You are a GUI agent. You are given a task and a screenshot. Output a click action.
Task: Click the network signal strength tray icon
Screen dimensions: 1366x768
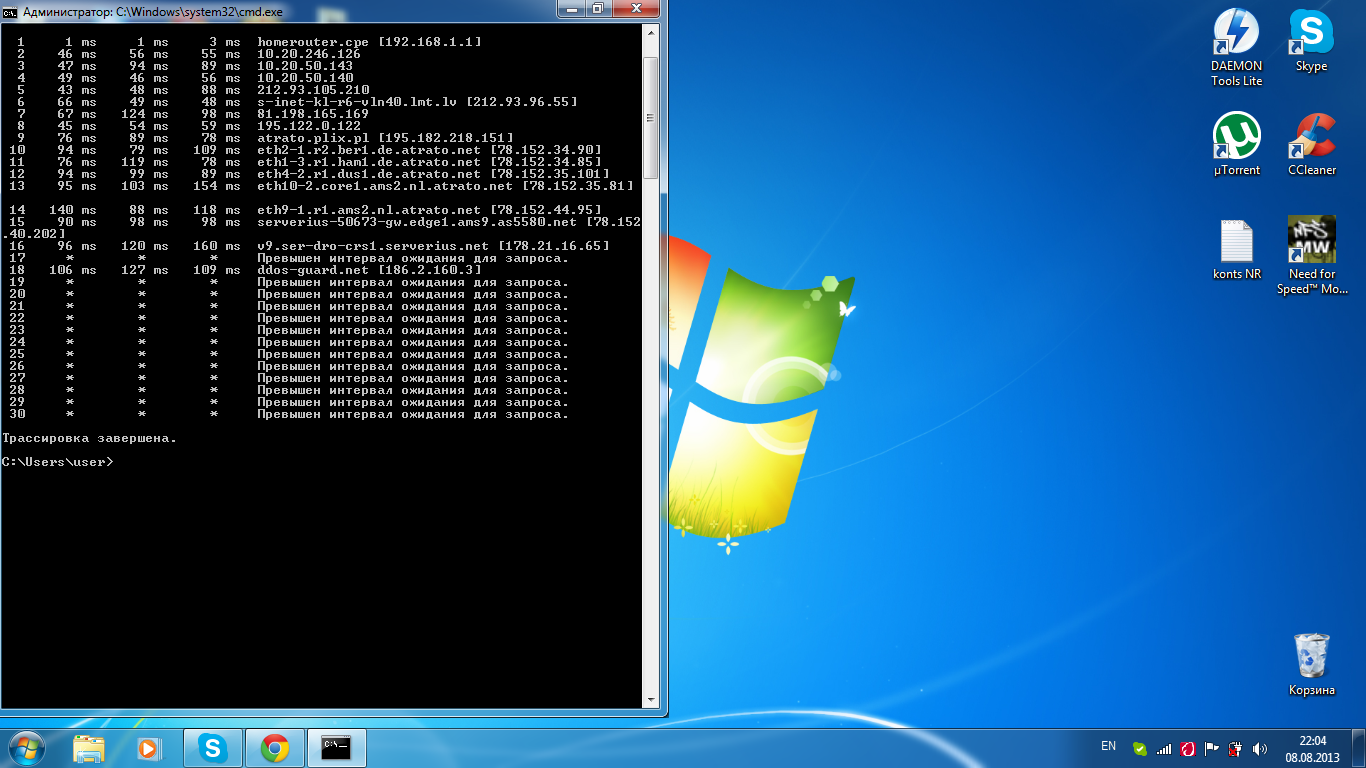1164,748
